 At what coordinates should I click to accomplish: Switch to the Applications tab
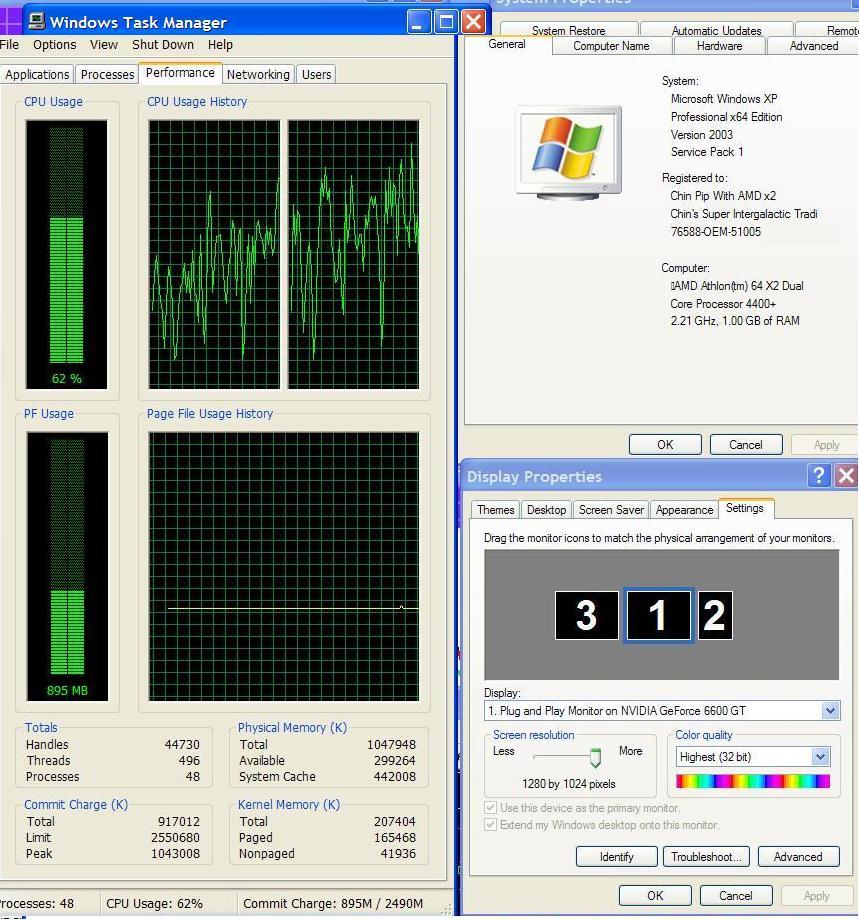point(37,75)
